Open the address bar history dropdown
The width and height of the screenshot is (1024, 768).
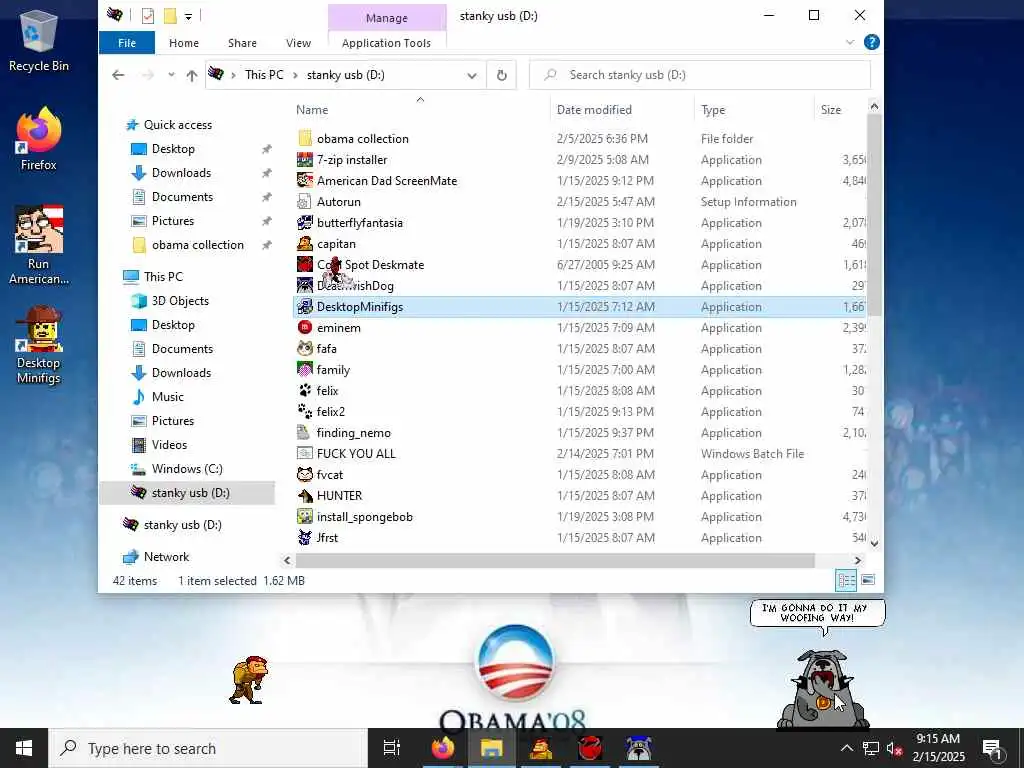(472, 75)
